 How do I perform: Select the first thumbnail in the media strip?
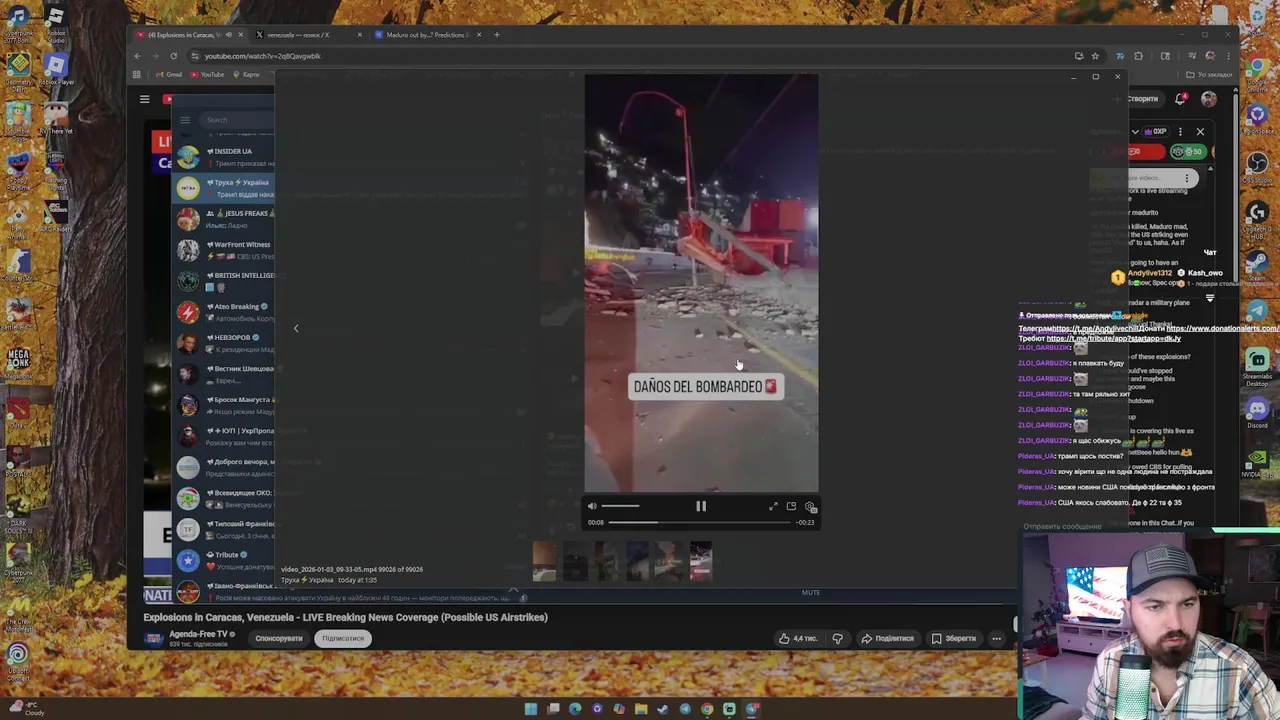point(544,562)
